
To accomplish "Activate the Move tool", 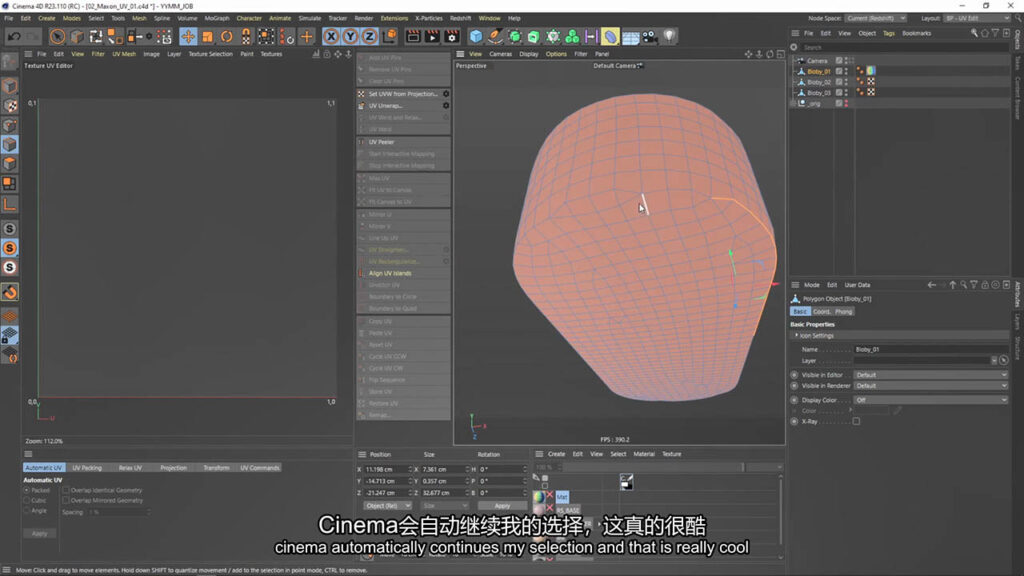I will (x=188, y=37).
